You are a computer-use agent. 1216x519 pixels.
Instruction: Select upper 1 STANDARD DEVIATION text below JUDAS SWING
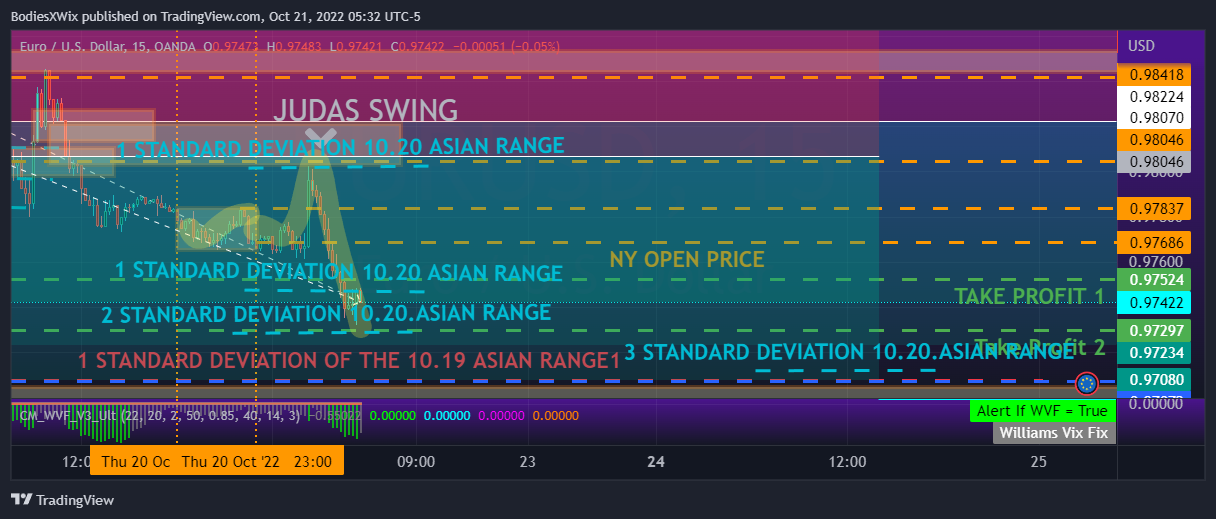click(339, 147)
